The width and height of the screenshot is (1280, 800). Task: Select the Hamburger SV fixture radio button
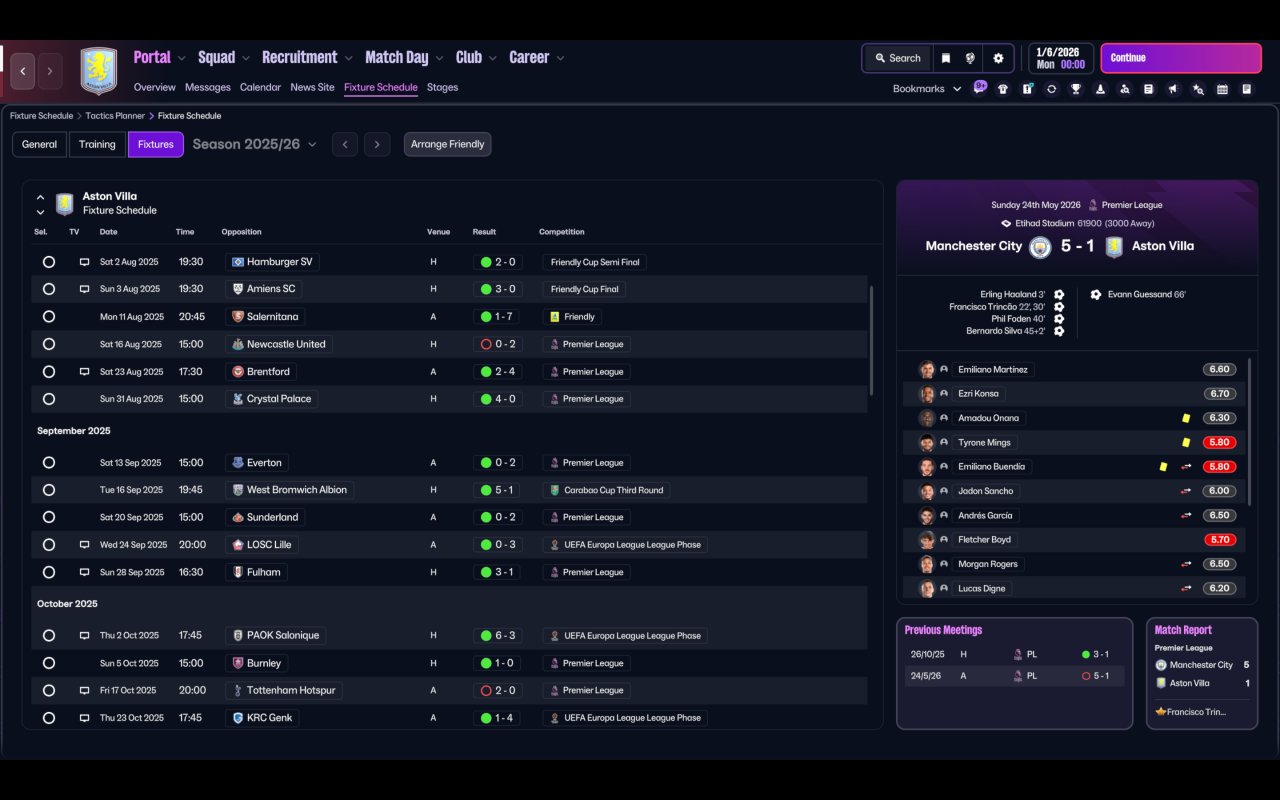click(x=49, y=262)
